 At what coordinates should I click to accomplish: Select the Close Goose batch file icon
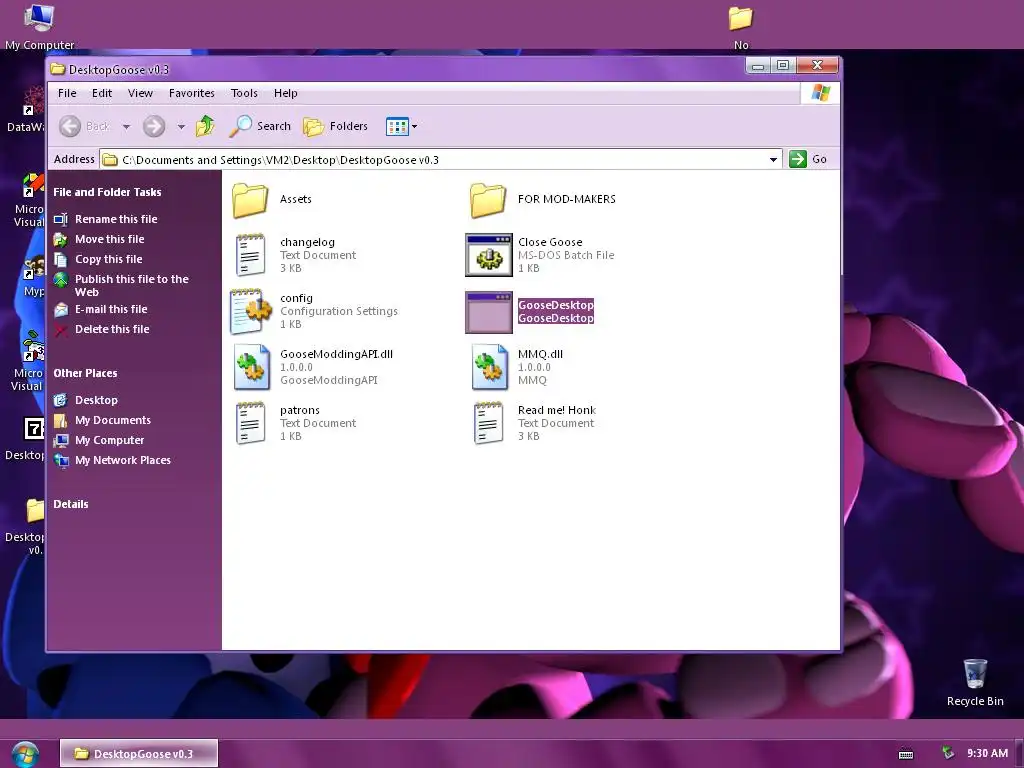[x=488, y=255]
